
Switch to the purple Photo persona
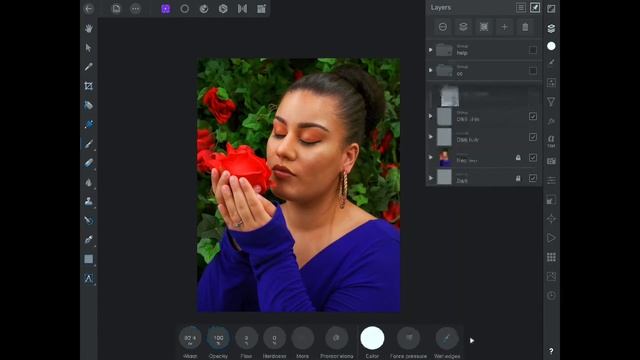pyautogui.click(x=165, y=9)
